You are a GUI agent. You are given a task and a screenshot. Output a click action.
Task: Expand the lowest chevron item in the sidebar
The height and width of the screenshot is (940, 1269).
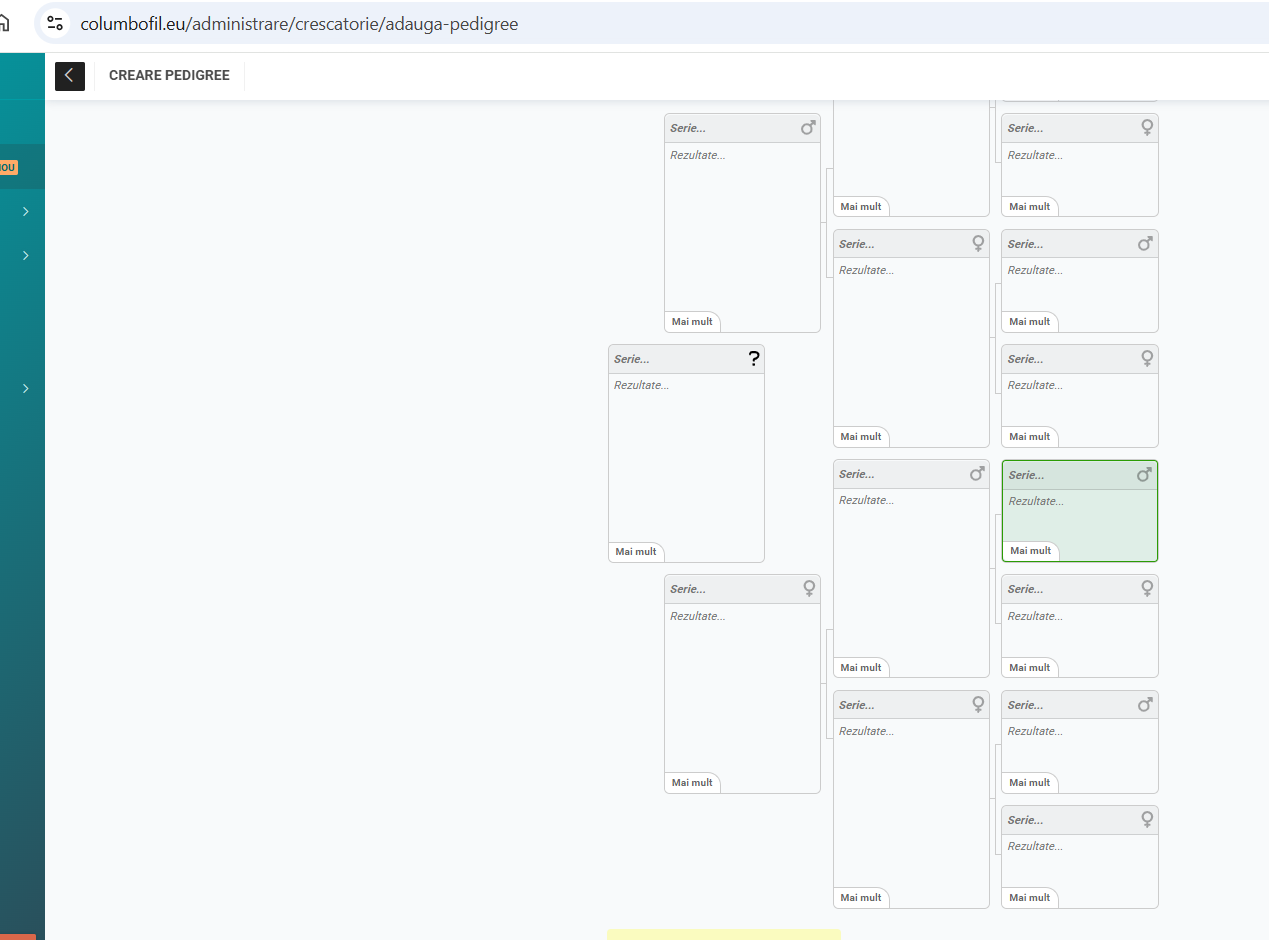pos(25,389)
